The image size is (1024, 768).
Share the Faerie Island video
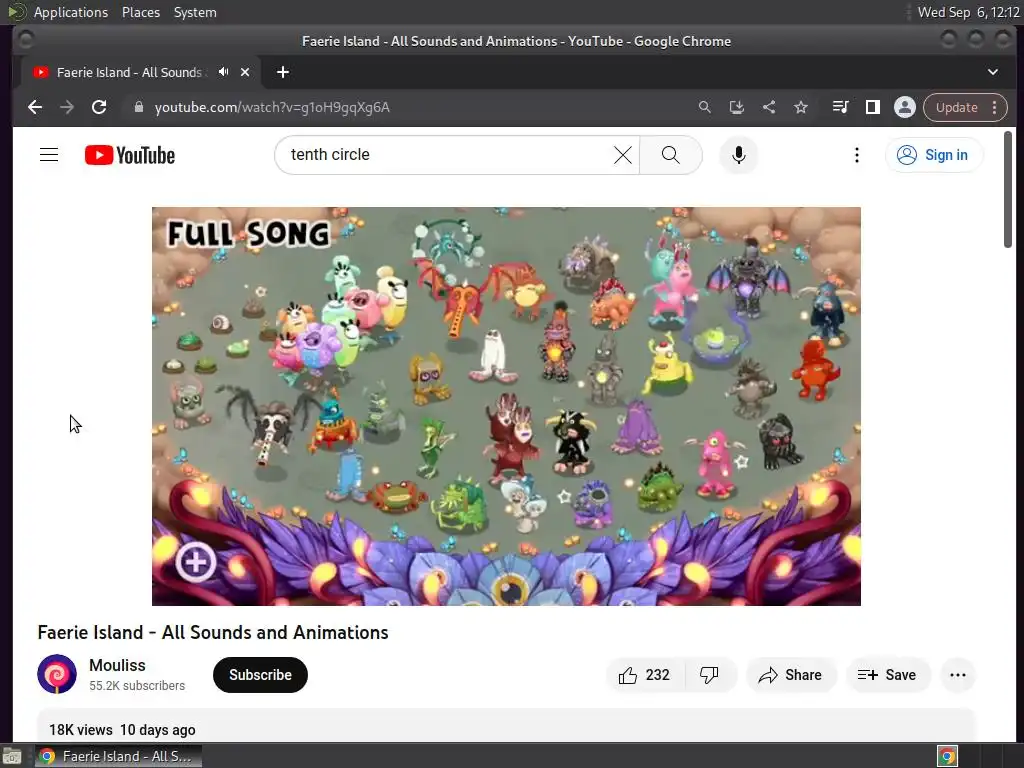(790, 675)
